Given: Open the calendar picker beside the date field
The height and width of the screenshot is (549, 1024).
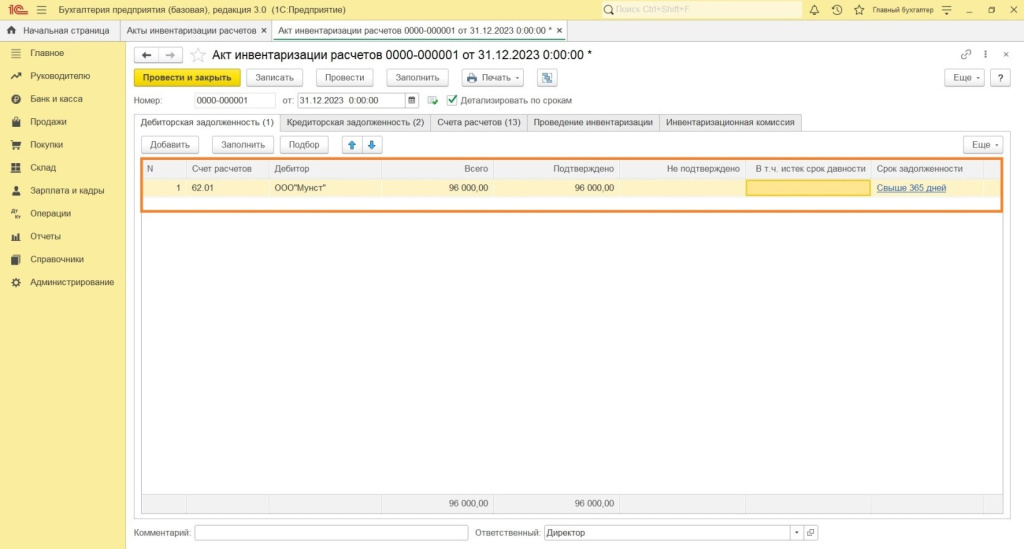Looking at the screenshot, I should (412, 100).
